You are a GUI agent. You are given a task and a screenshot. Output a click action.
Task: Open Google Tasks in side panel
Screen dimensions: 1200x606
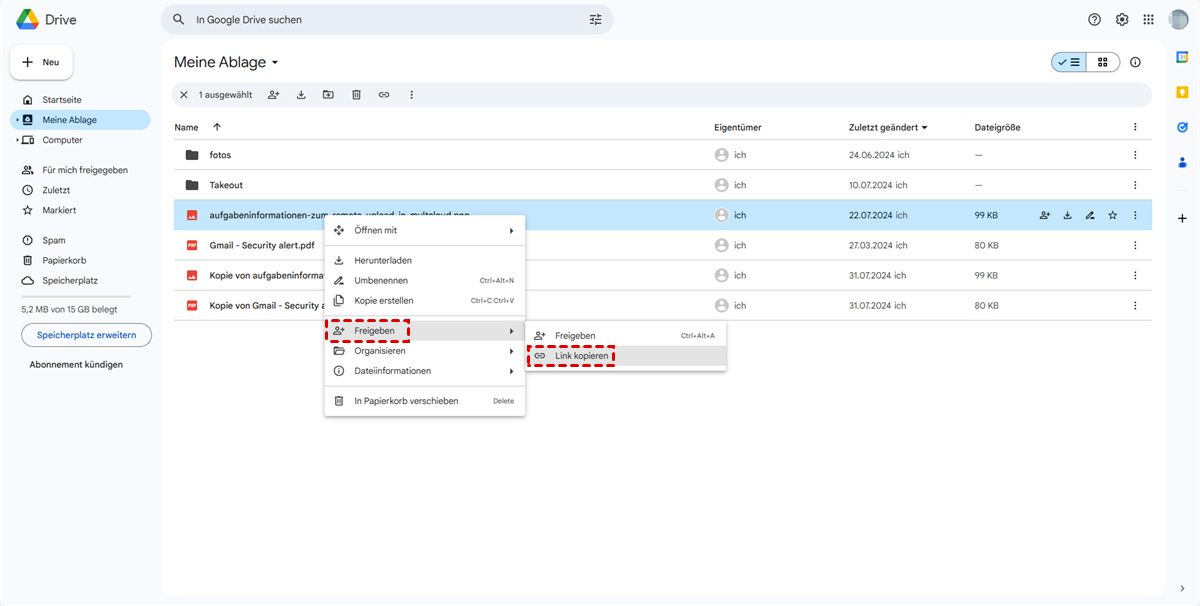[x=1182, y=127]
